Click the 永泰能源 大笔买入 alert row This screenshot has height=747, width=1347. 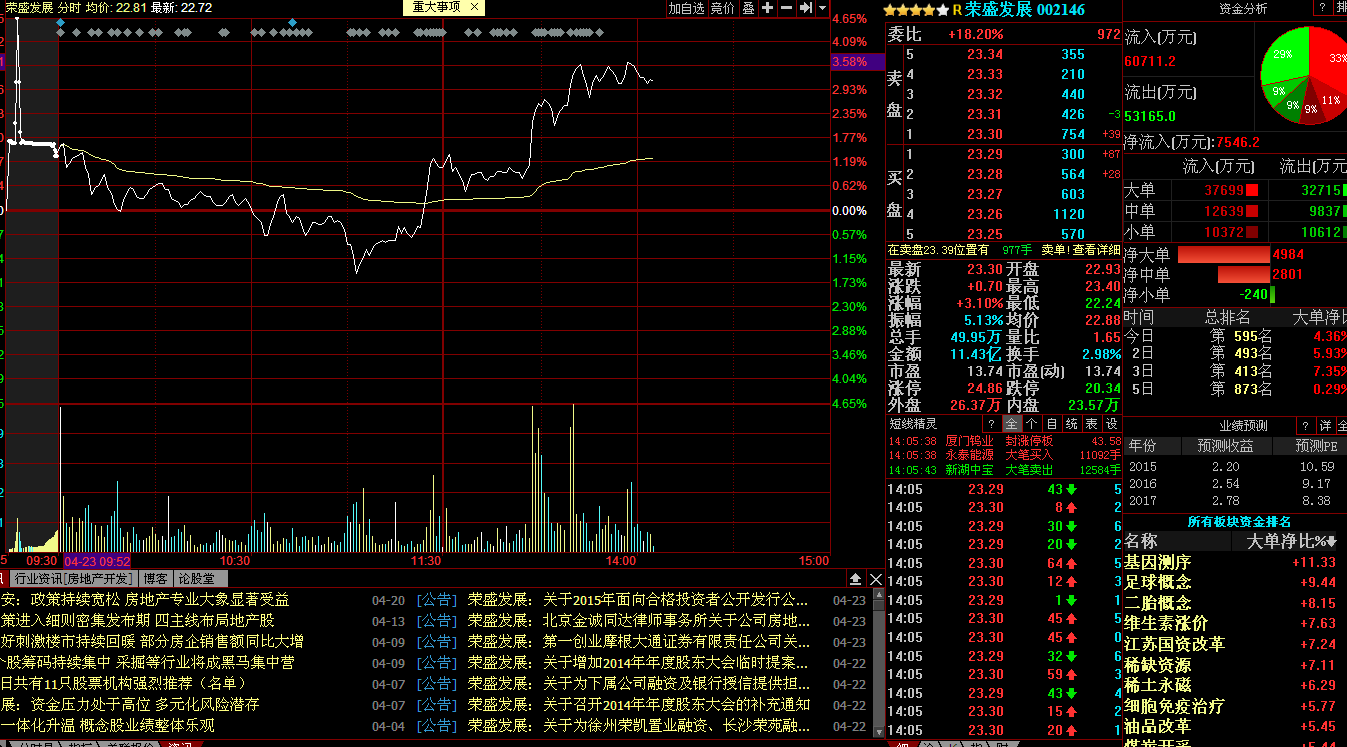(x=1004, y=455)
